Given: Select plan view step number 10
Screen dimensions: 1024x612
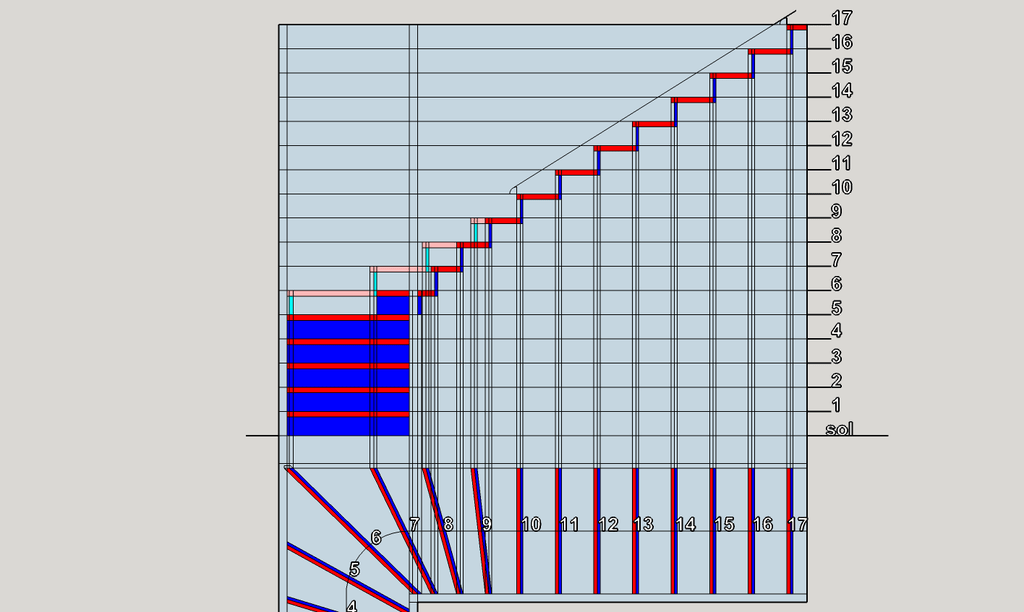Looking at the screenshot, I should click(531, 524).
